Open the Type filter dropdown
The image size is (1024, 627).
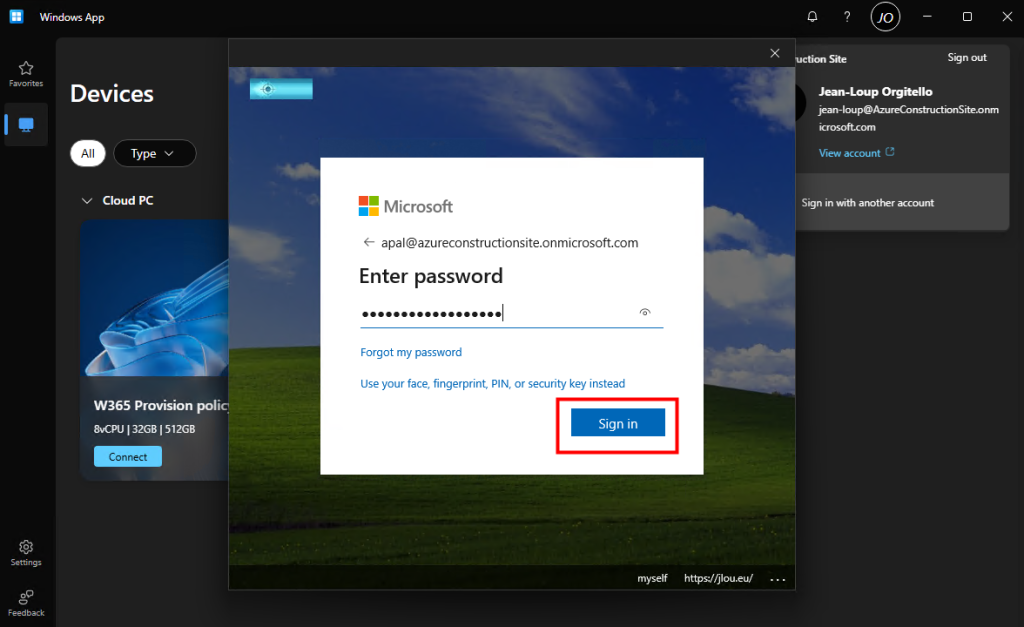[154, 153]
